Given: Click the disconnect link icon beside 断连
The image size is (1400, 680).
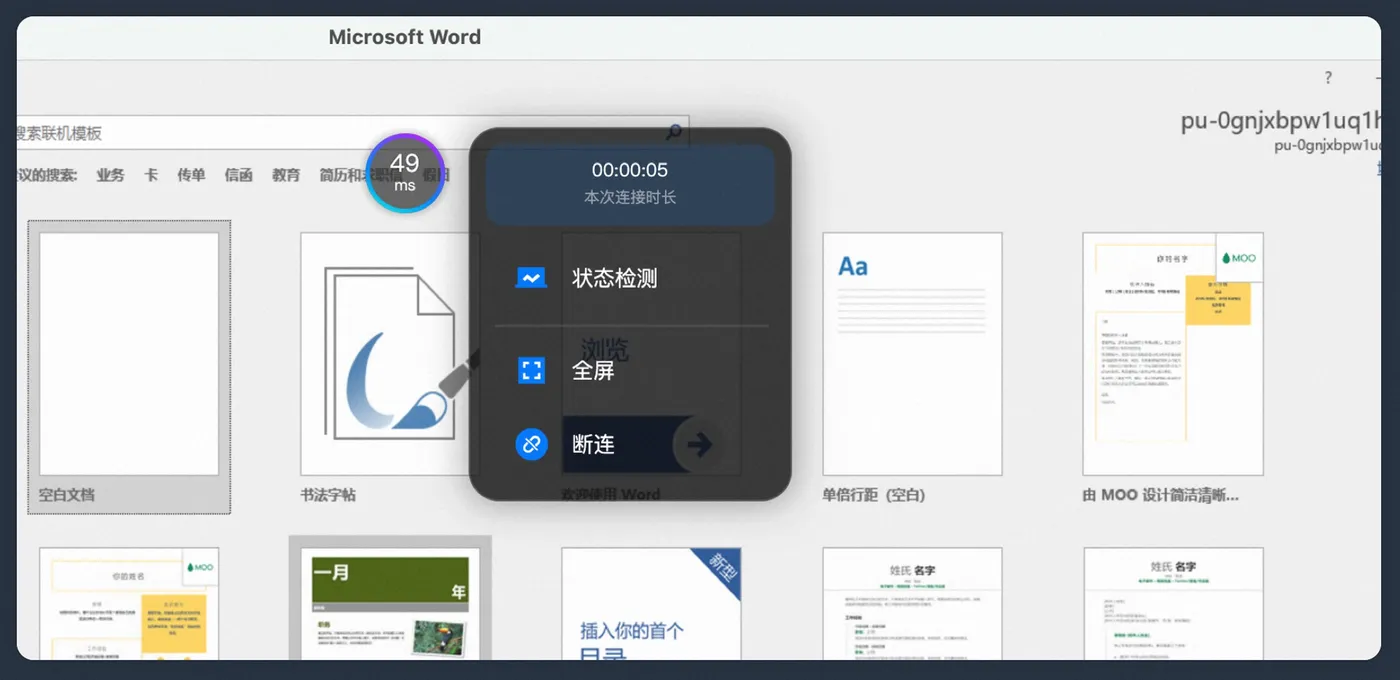Looking at the screenshot, I should point(531,444).
